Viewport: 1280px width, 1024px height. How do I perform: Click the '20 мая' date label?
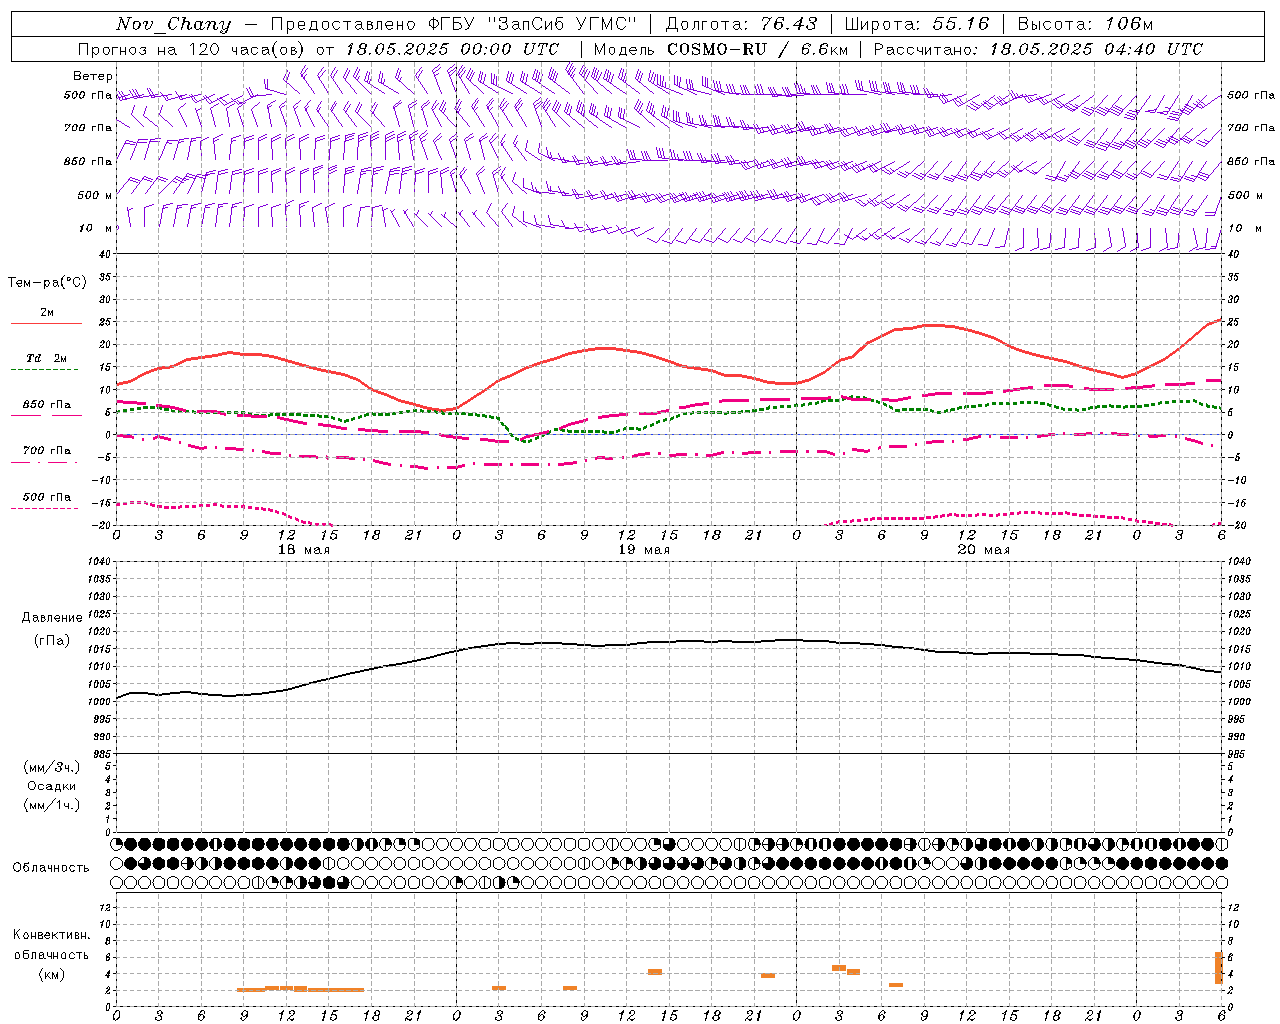[x=983, y=550]
